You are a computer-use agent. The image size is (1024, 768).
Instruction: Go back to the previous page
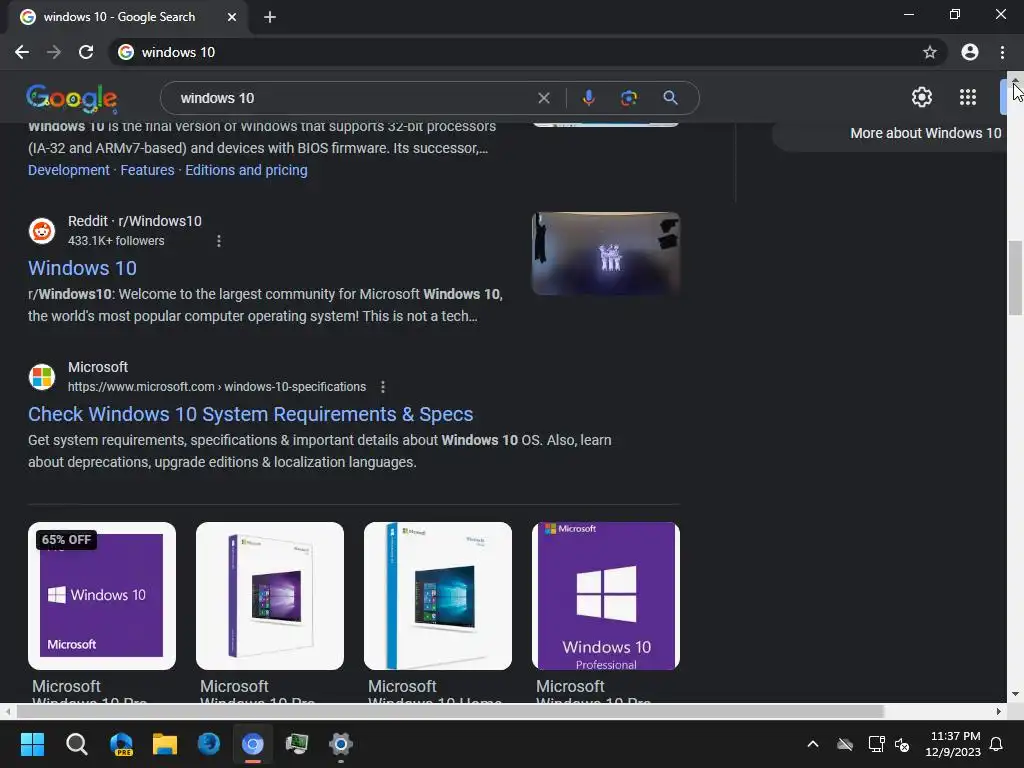pyautogui.click(x=22, y=52)
